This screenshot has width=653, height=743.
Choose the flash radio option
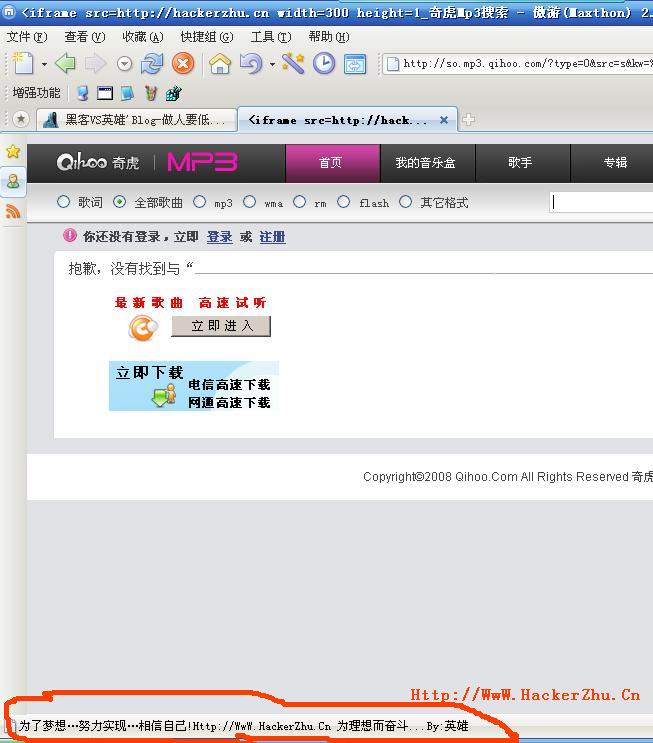pos(344,202)
